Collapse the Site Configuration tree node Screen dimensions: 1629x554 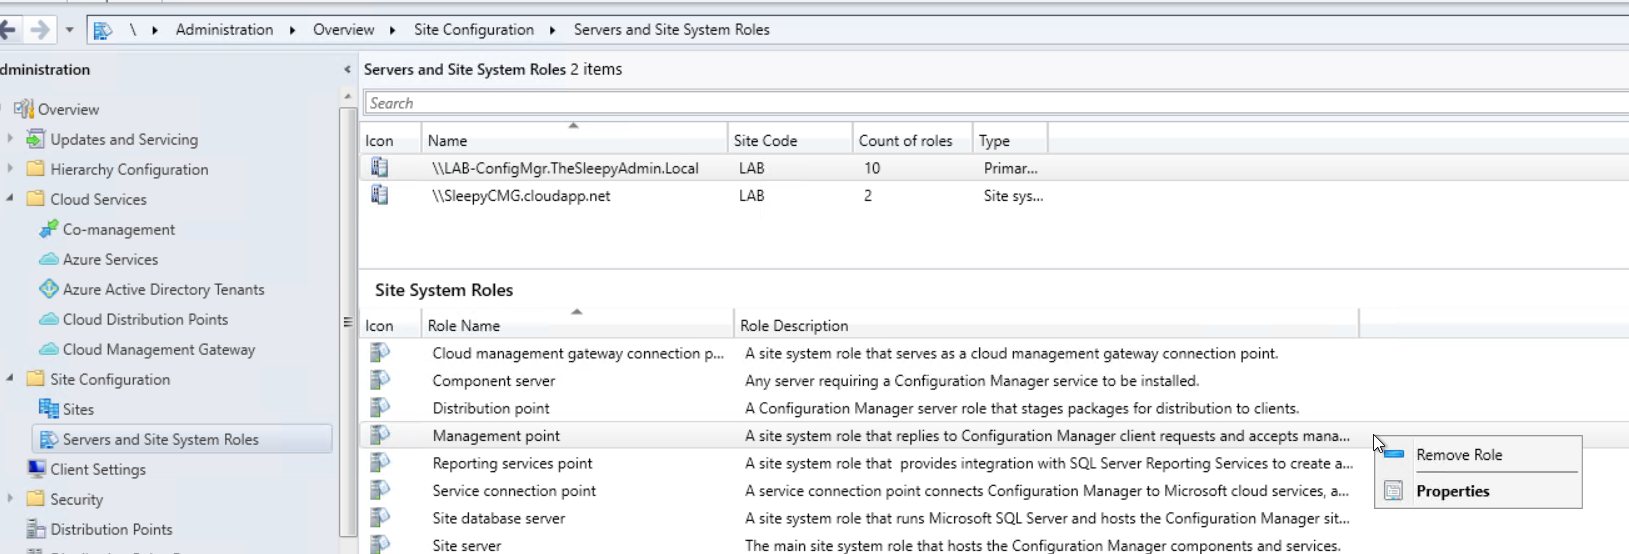[x=10, y=378]
